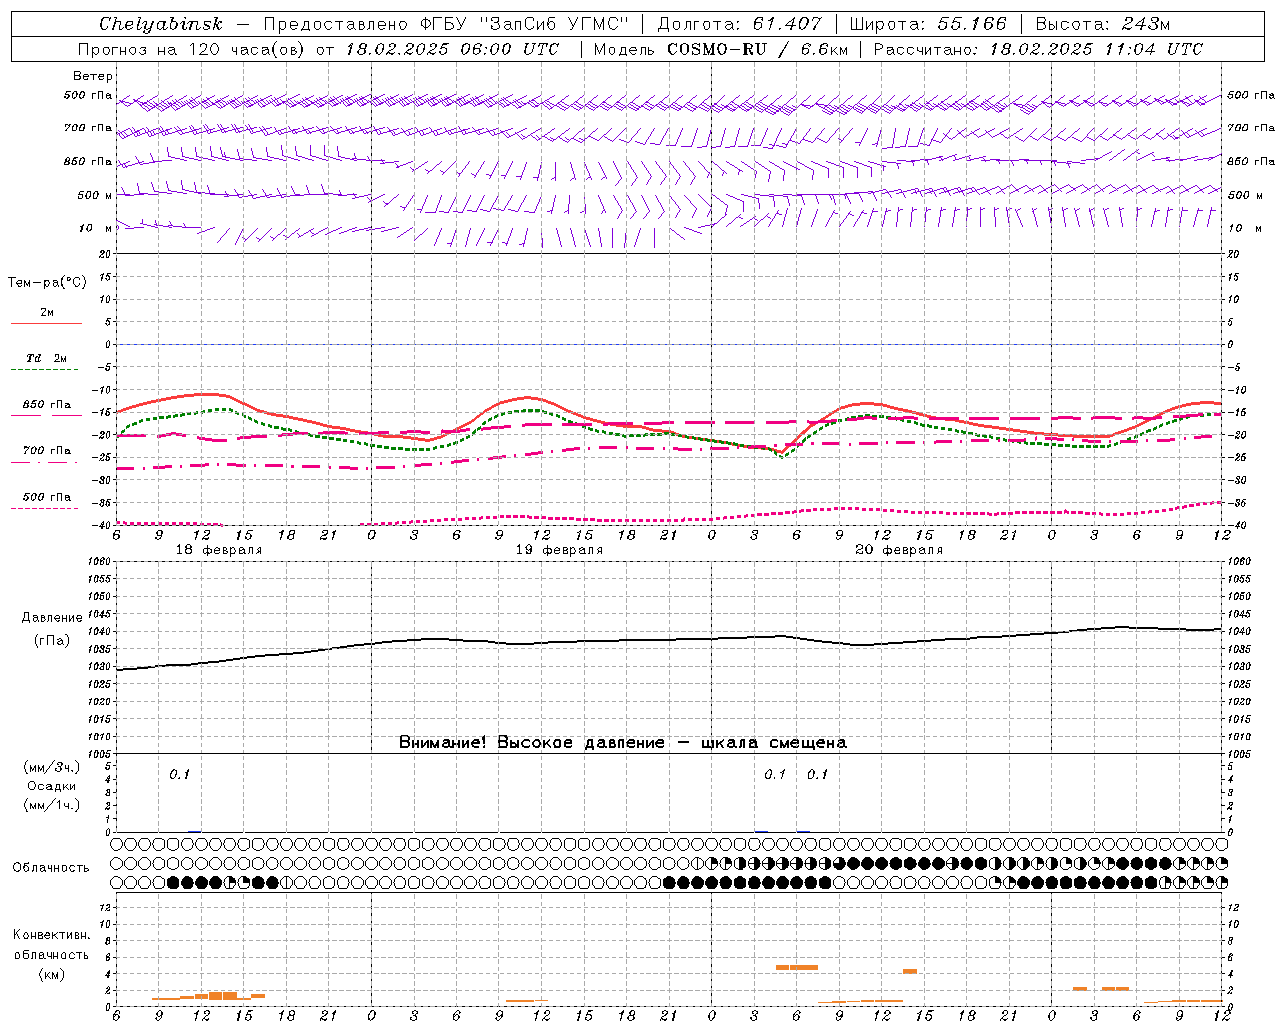Click the Прогноз на 120 часа(ов) text
This screenshot has height=1024, width=1280.
[x=193, y=49]
